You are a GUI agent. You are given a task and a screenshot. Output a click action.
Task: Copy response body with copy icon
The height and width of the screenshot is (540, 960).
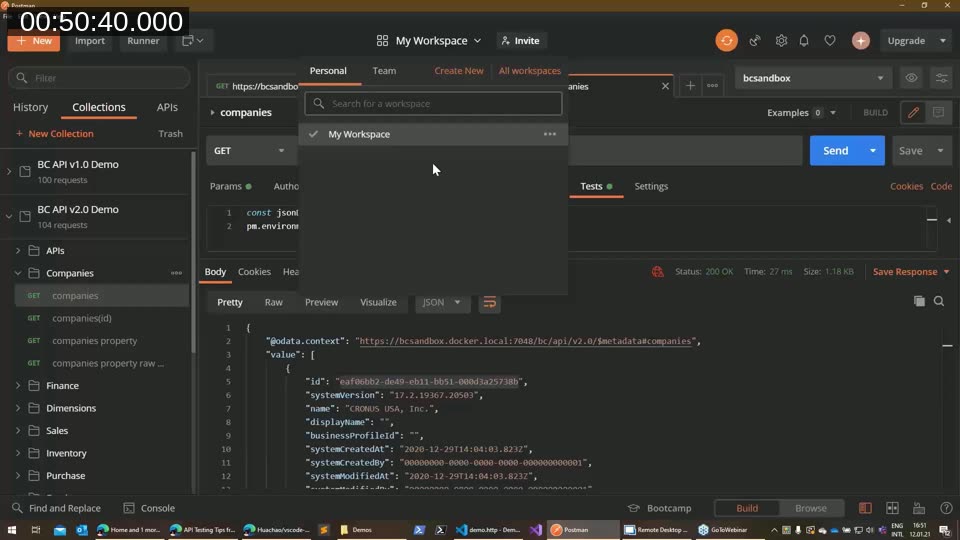click(919, 301)
